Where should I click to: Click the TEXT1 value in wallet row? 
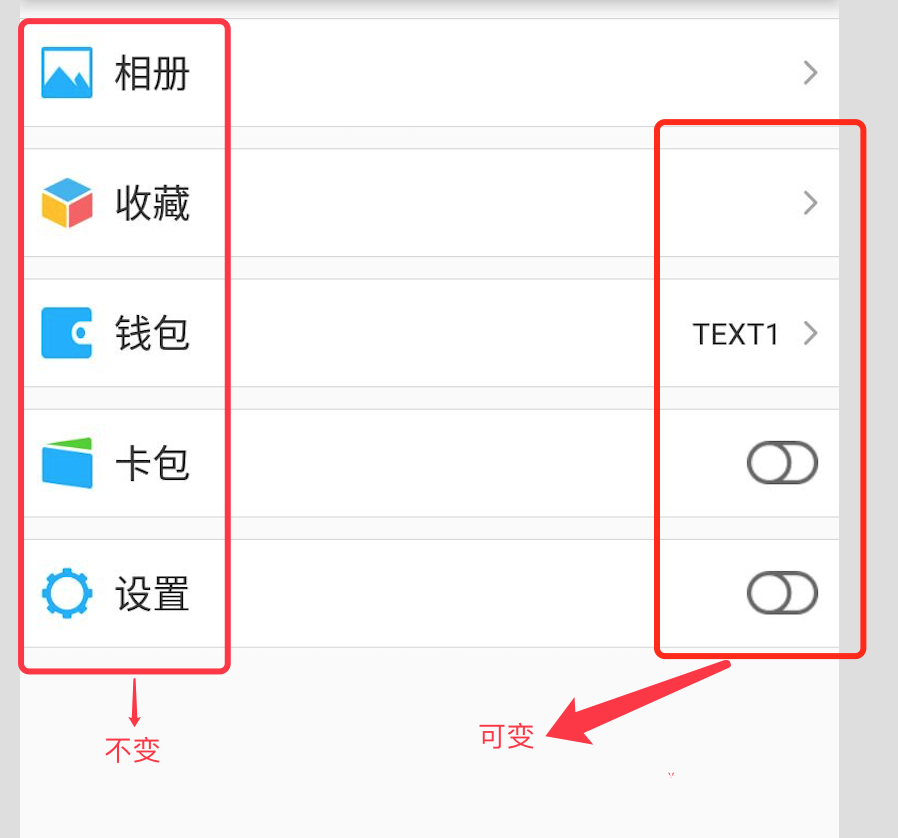tap(735, 334)
